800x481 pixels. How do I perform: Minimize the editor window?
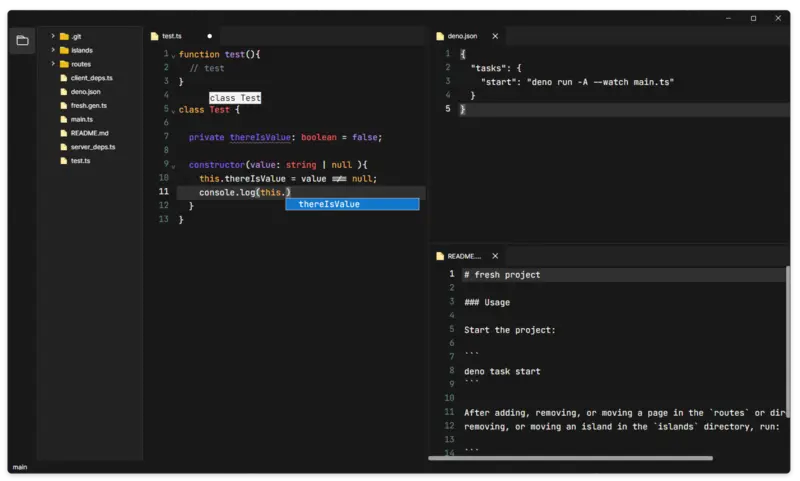click(x=728, y=18)
